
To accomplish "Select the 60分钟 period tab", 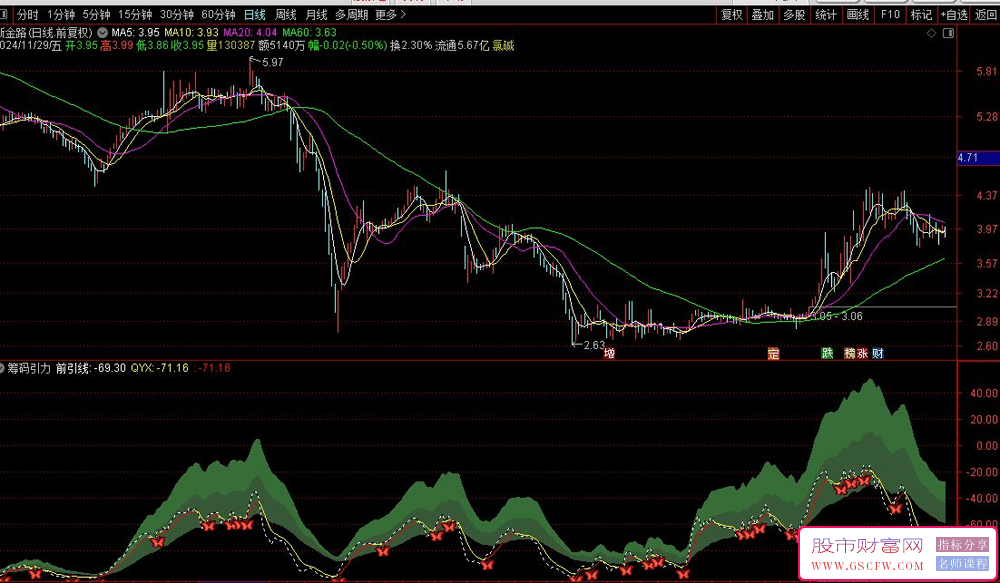I will pos(218,15).
